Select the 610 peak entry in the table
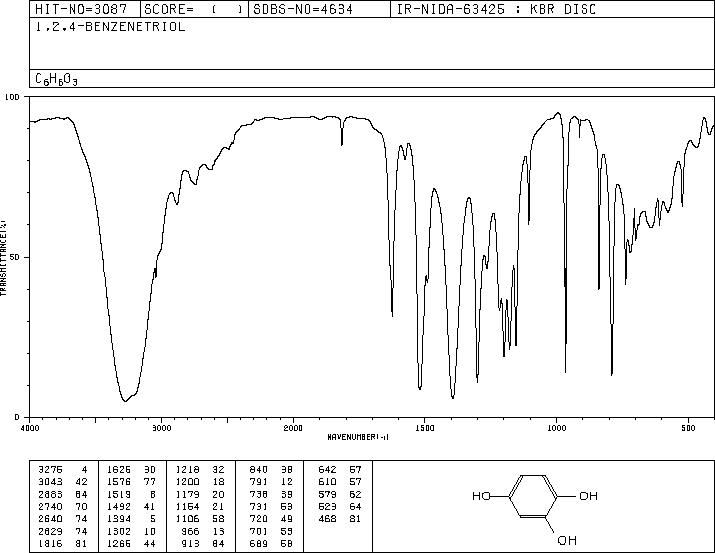This screenshot has width=715, height=553. (x=340, y=482)
